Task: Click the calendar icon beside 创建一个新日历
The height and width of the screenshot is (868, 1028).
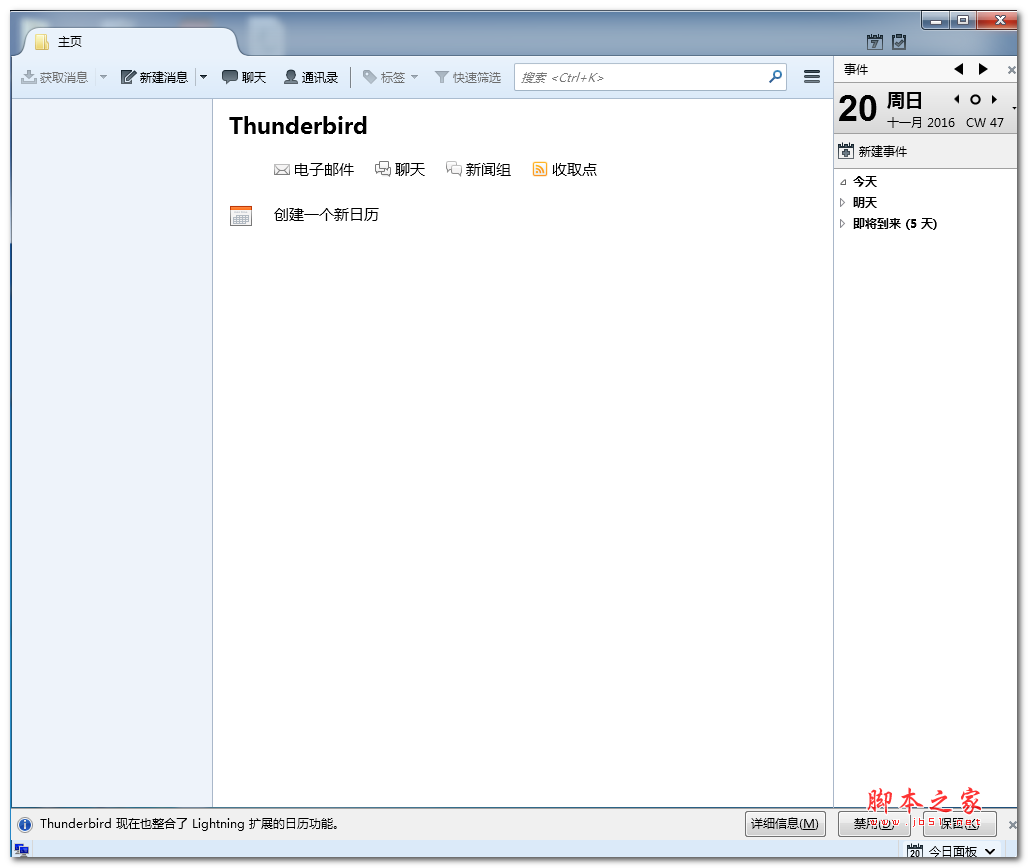Action: pos(241,216)
